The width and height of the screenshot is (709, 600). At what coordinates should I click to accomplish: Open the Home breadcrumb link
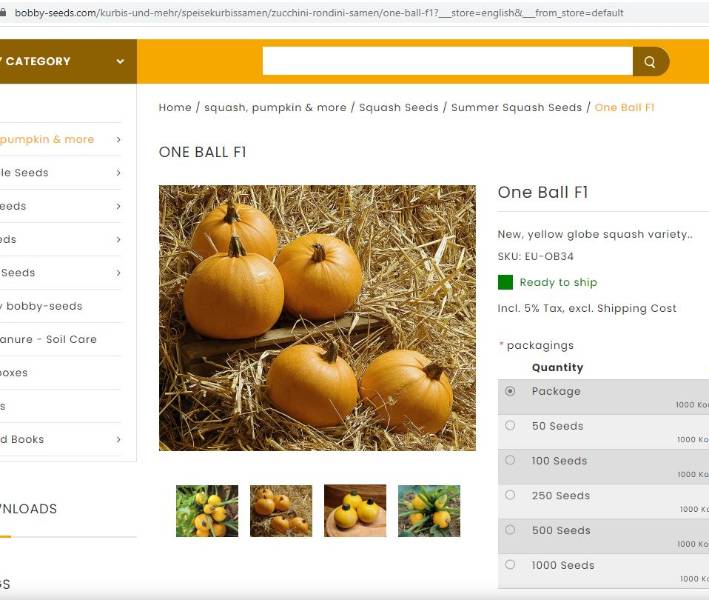(175, 107)
